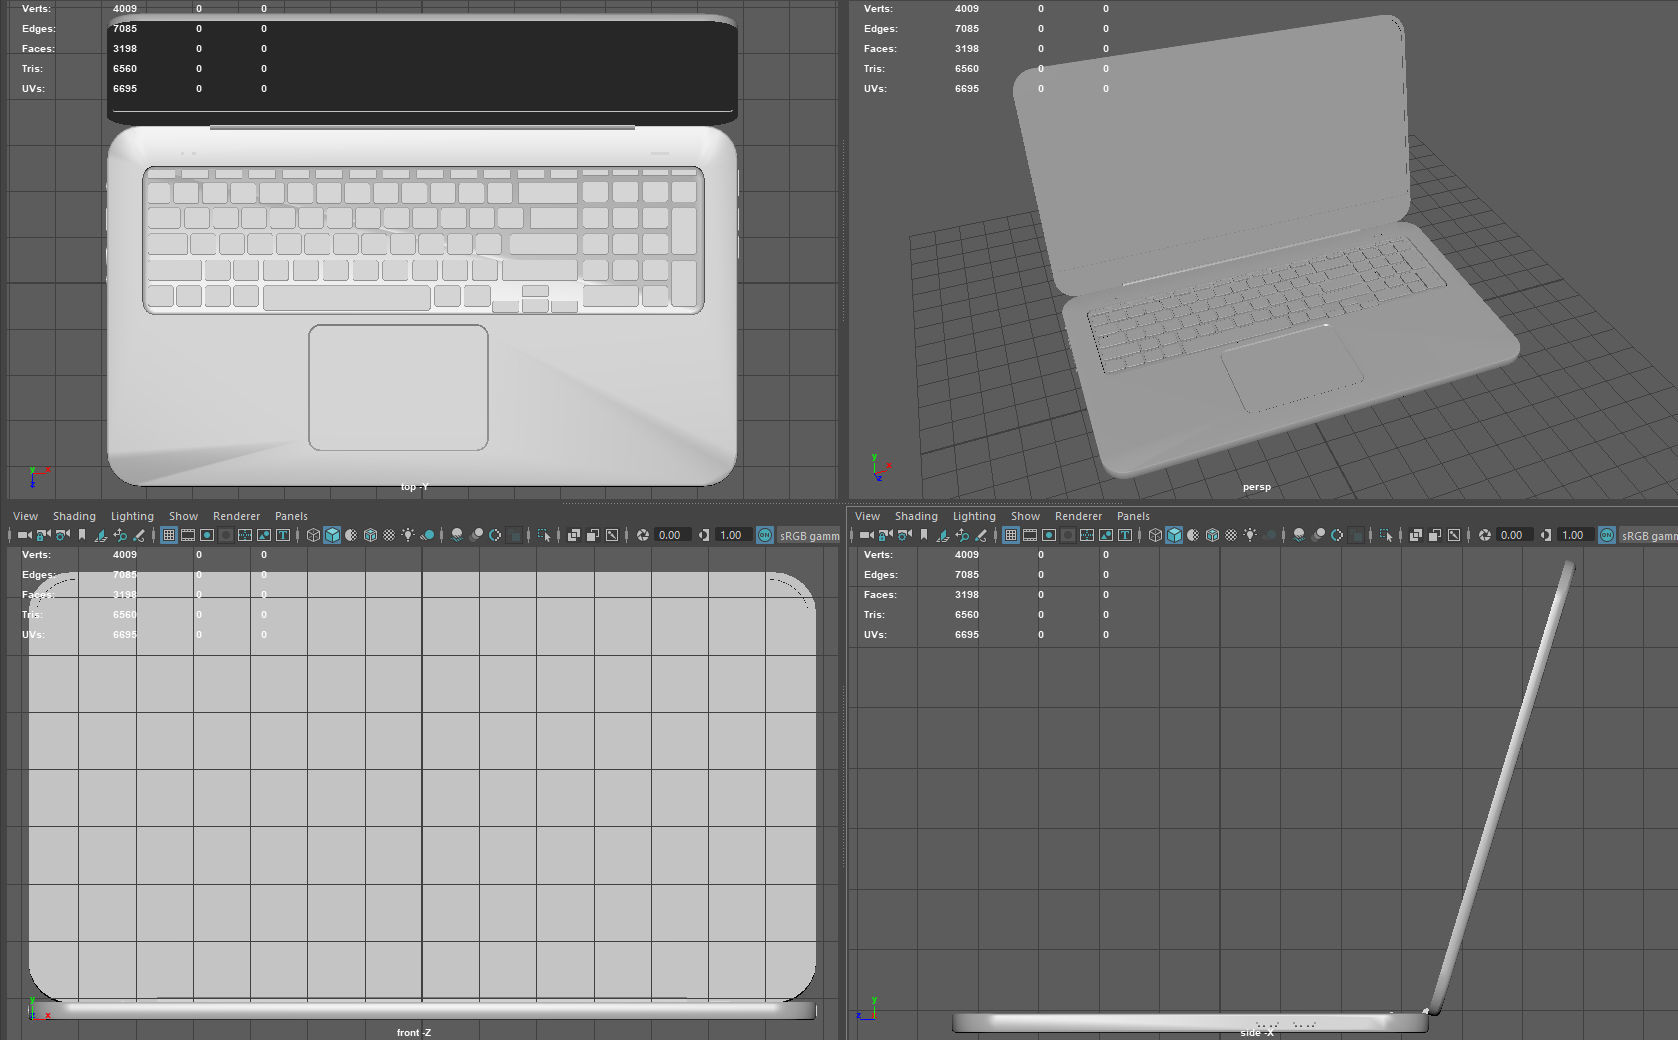1678x1040 pixels.
Task: Enable Textured display in side panel
Action: point(1231,535)
